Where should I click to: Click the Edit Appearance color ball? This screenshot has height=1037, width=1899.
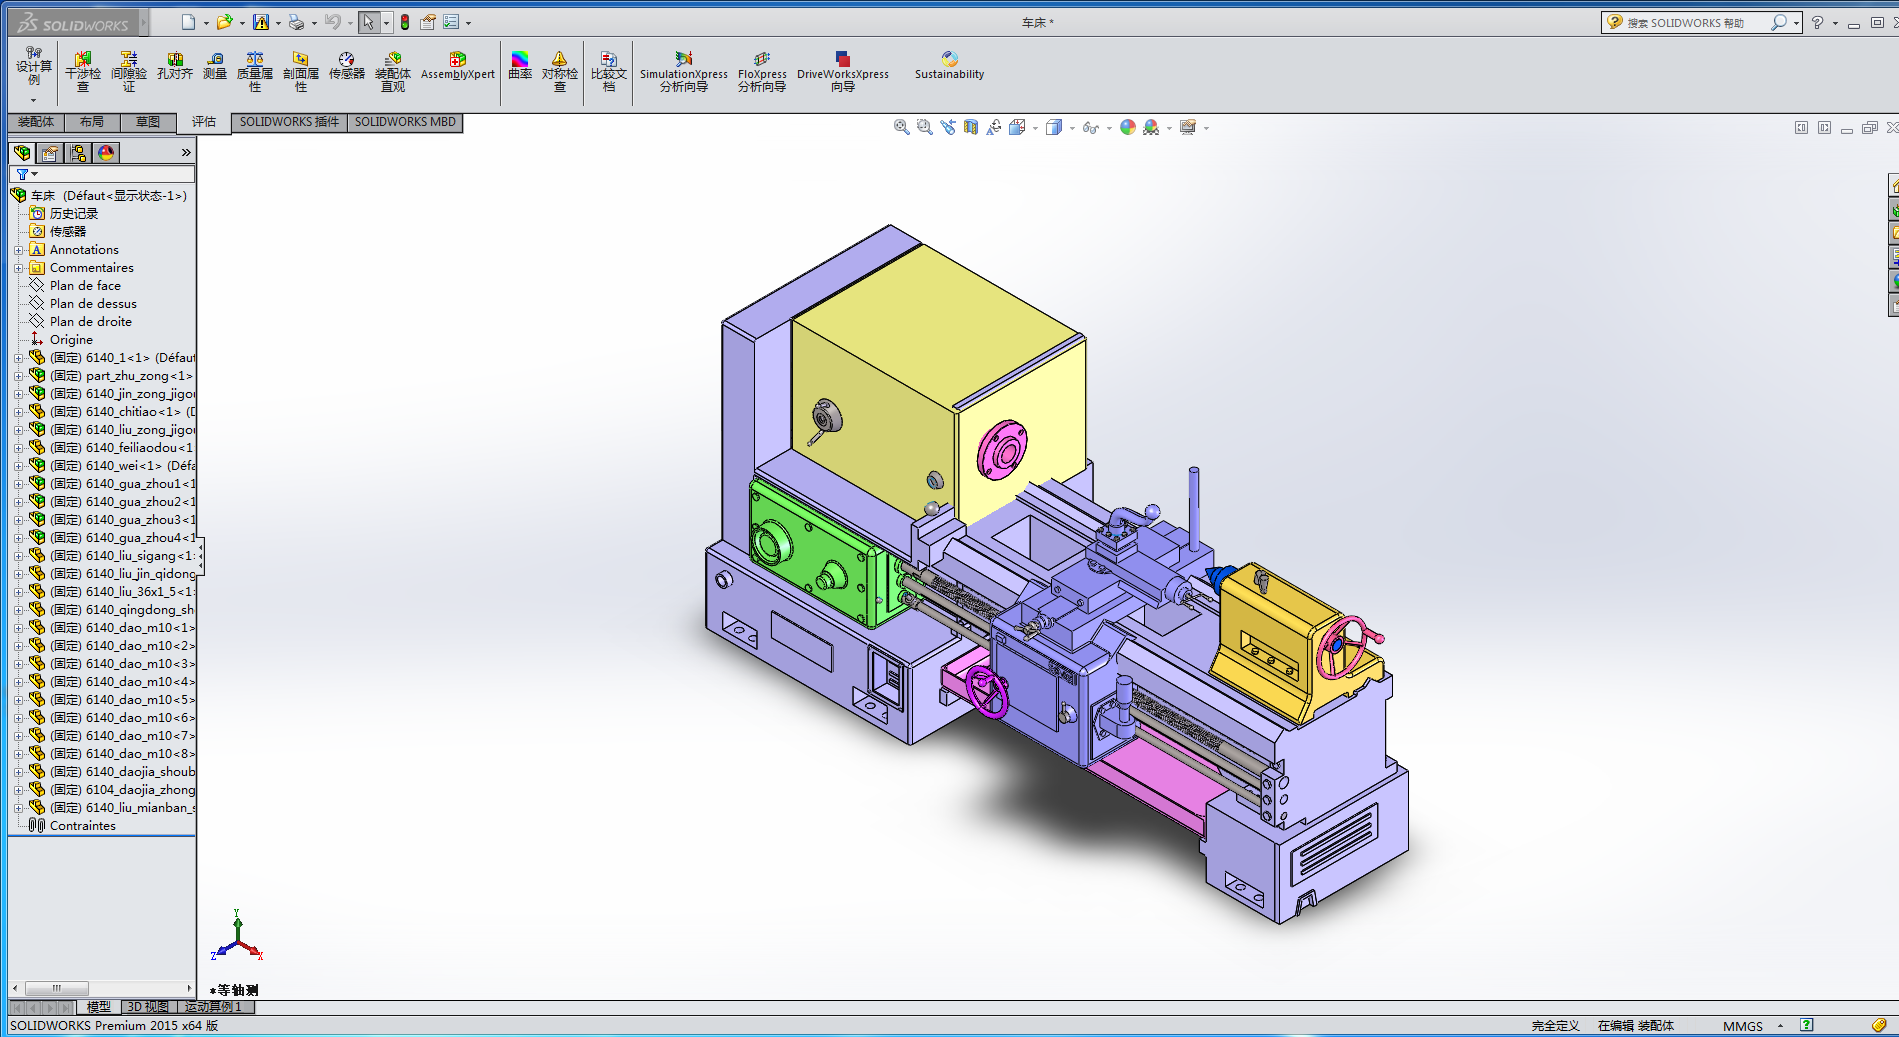point(1128,127)
